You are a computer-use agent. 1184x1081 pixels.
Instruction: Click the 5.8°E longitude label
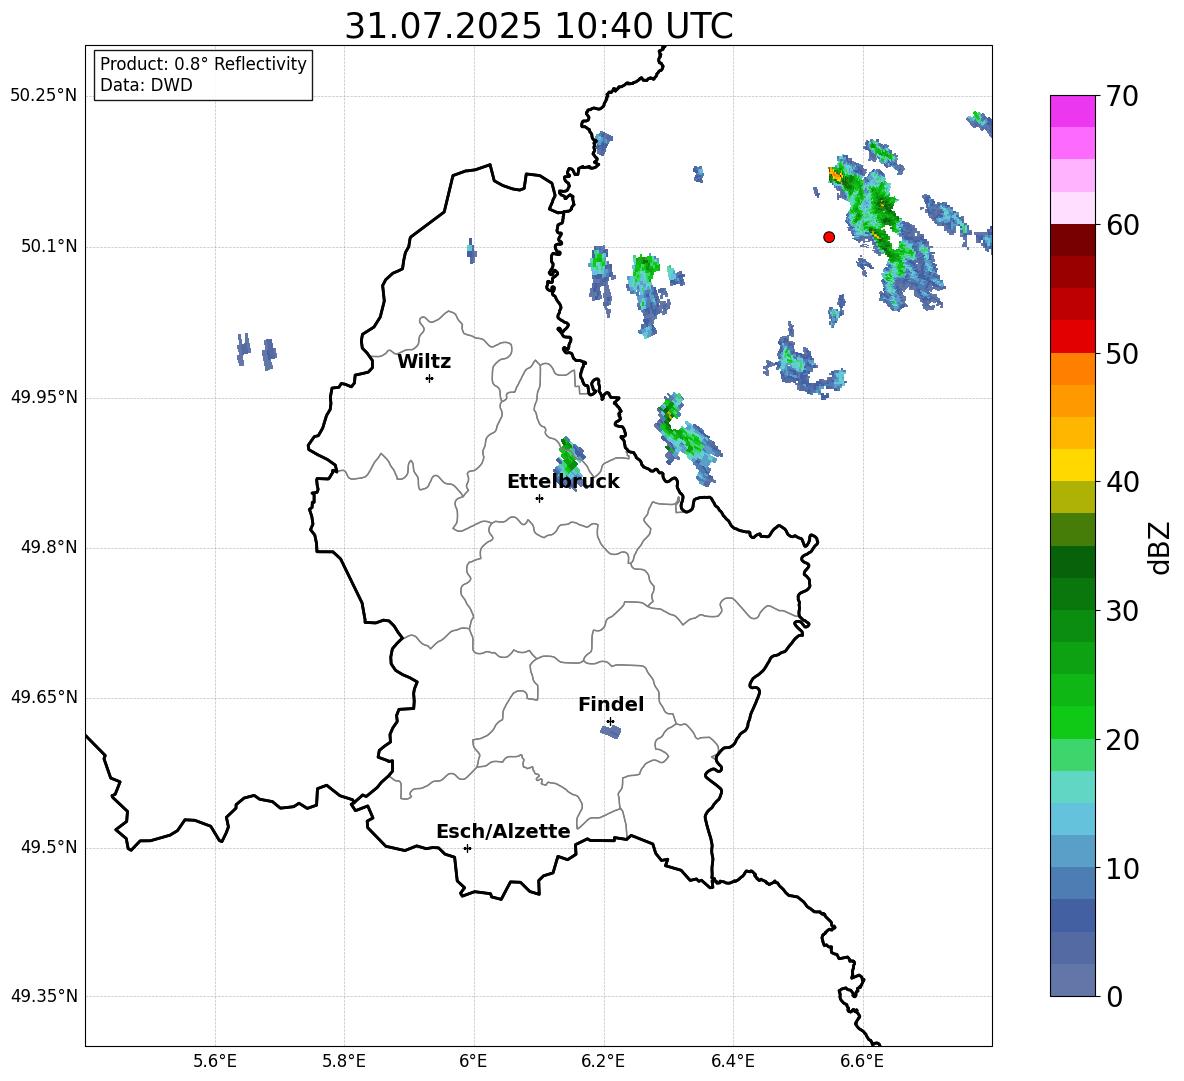pyautogui.click(x=344, y=1061)
